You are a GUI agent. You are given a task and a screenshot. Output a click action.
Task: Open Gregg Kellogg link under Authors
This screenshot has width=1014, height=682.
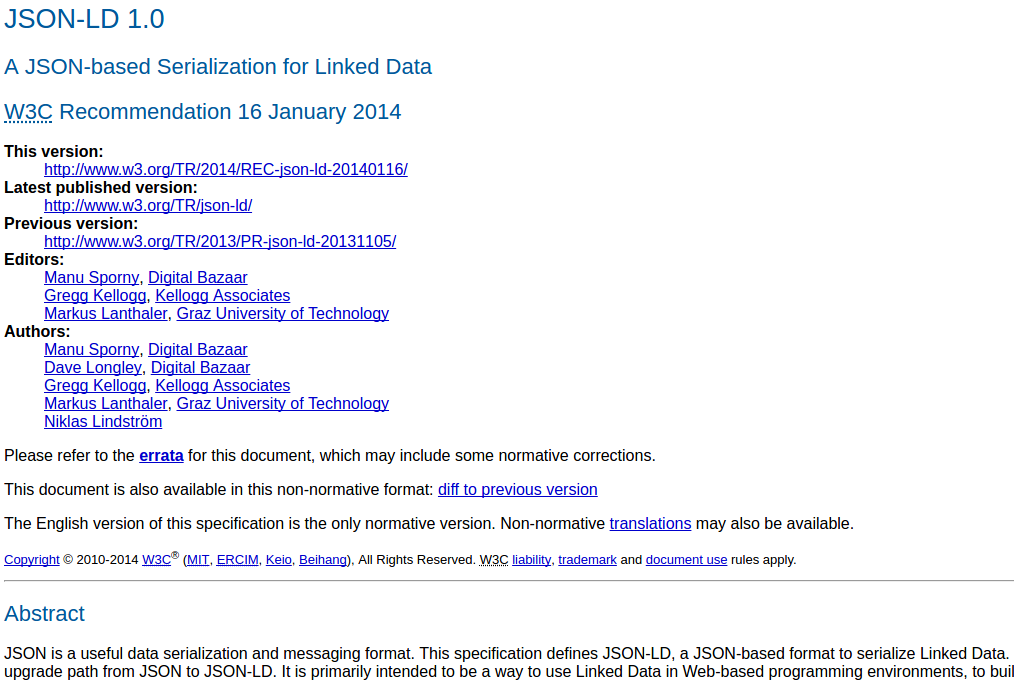95,386
